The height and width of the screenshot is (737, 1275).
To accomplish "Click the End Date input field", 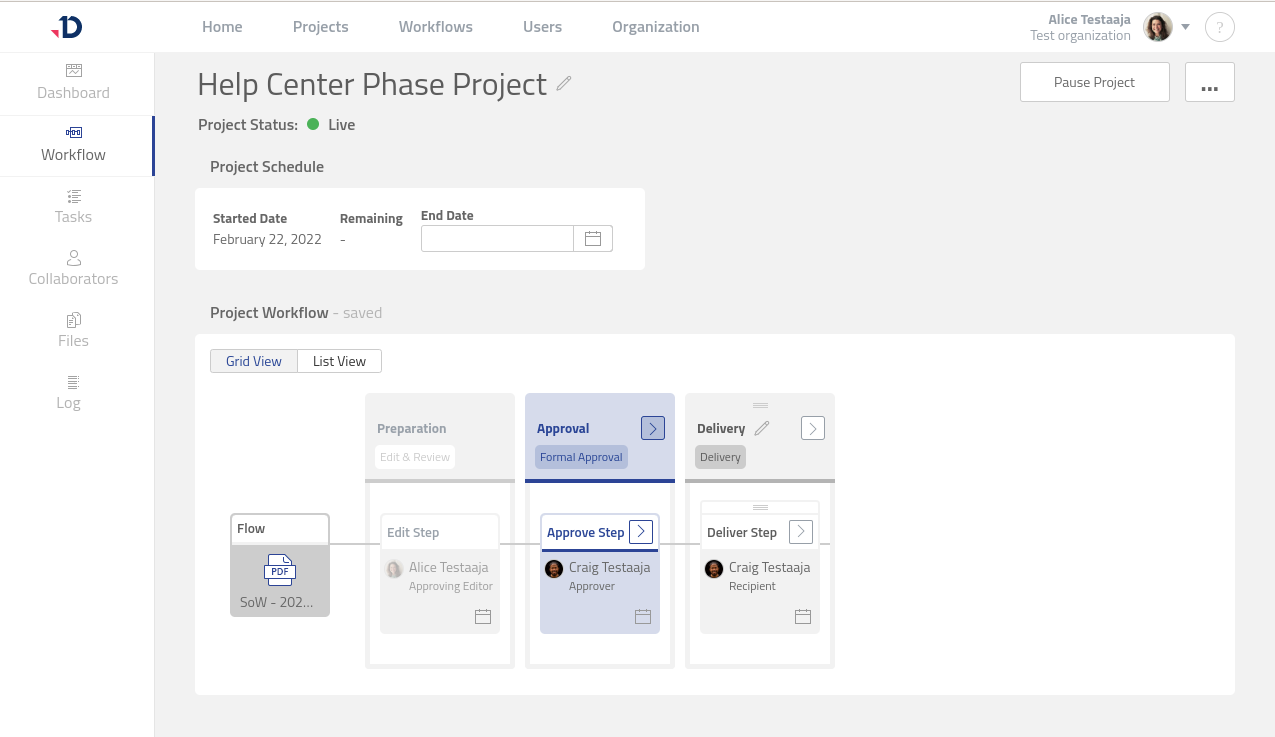I will [497, 238].
